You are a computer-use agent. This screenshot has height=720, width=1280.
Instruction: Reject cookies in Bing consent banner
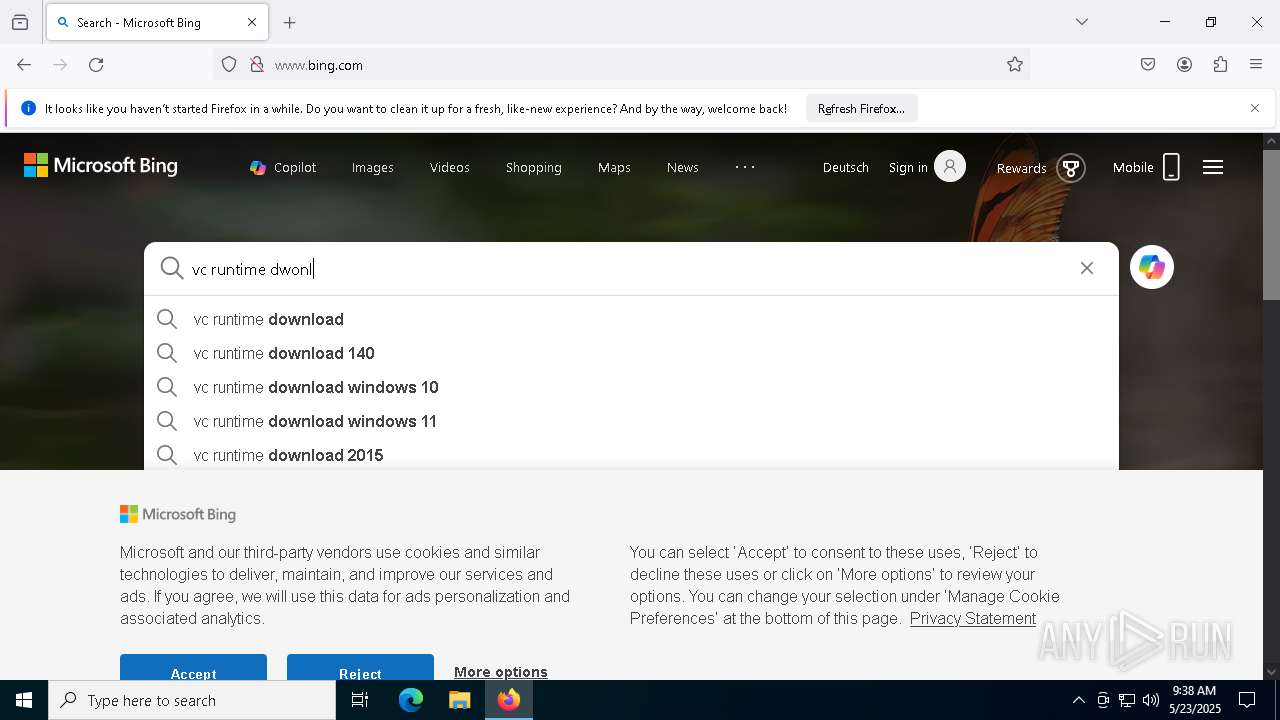pos(360,667)
